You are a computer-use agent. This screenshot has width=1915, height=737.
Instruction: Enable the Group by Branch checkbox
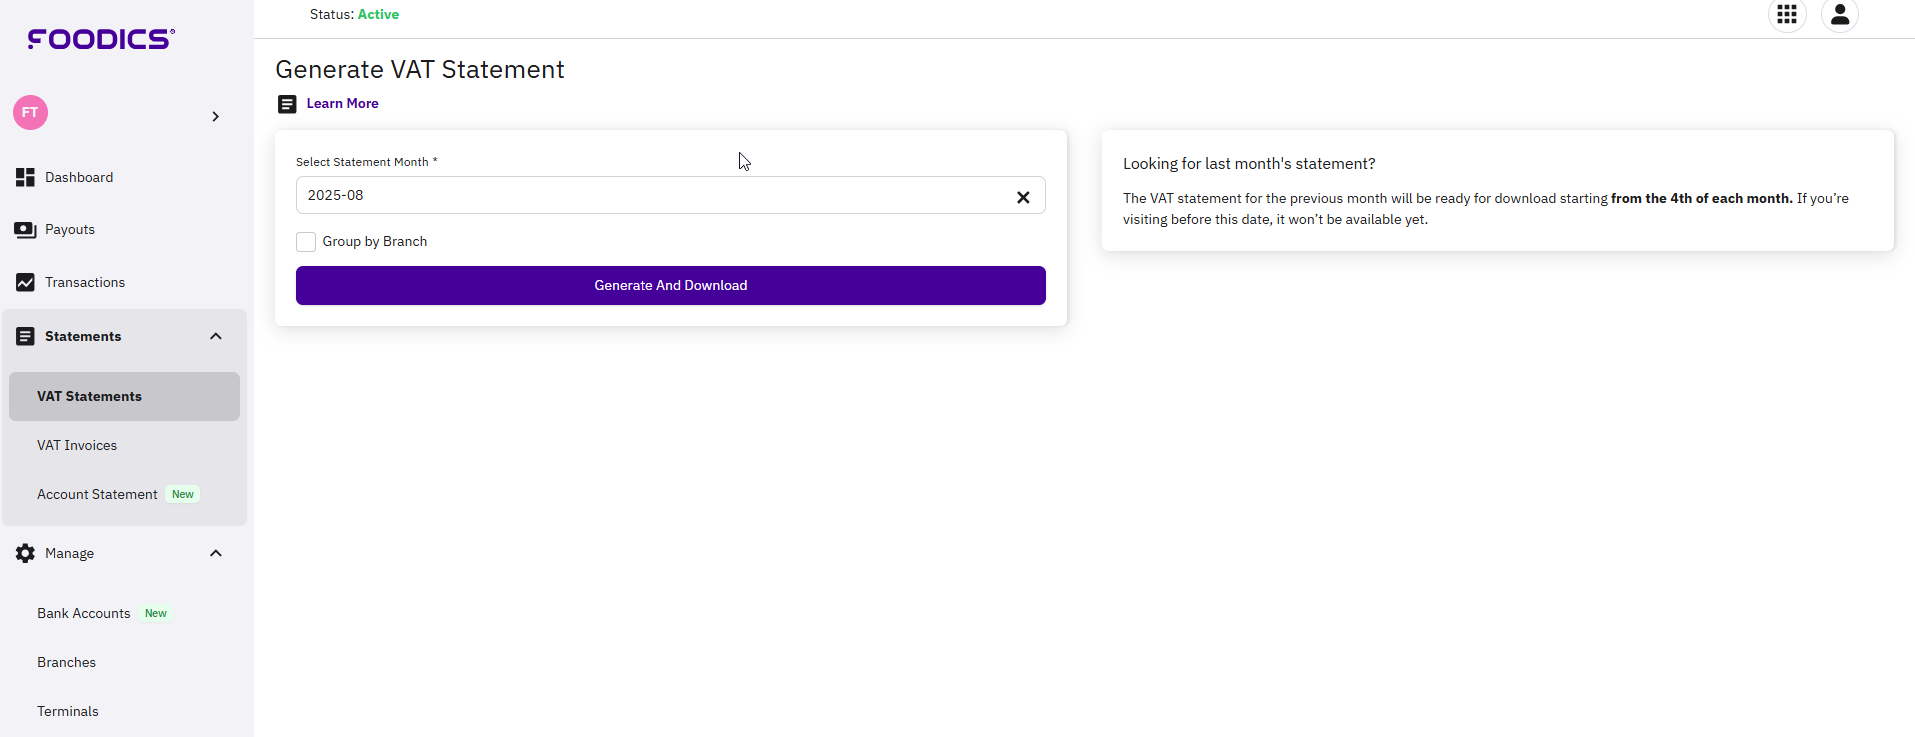pyautogui.click(x=306, y=242)
